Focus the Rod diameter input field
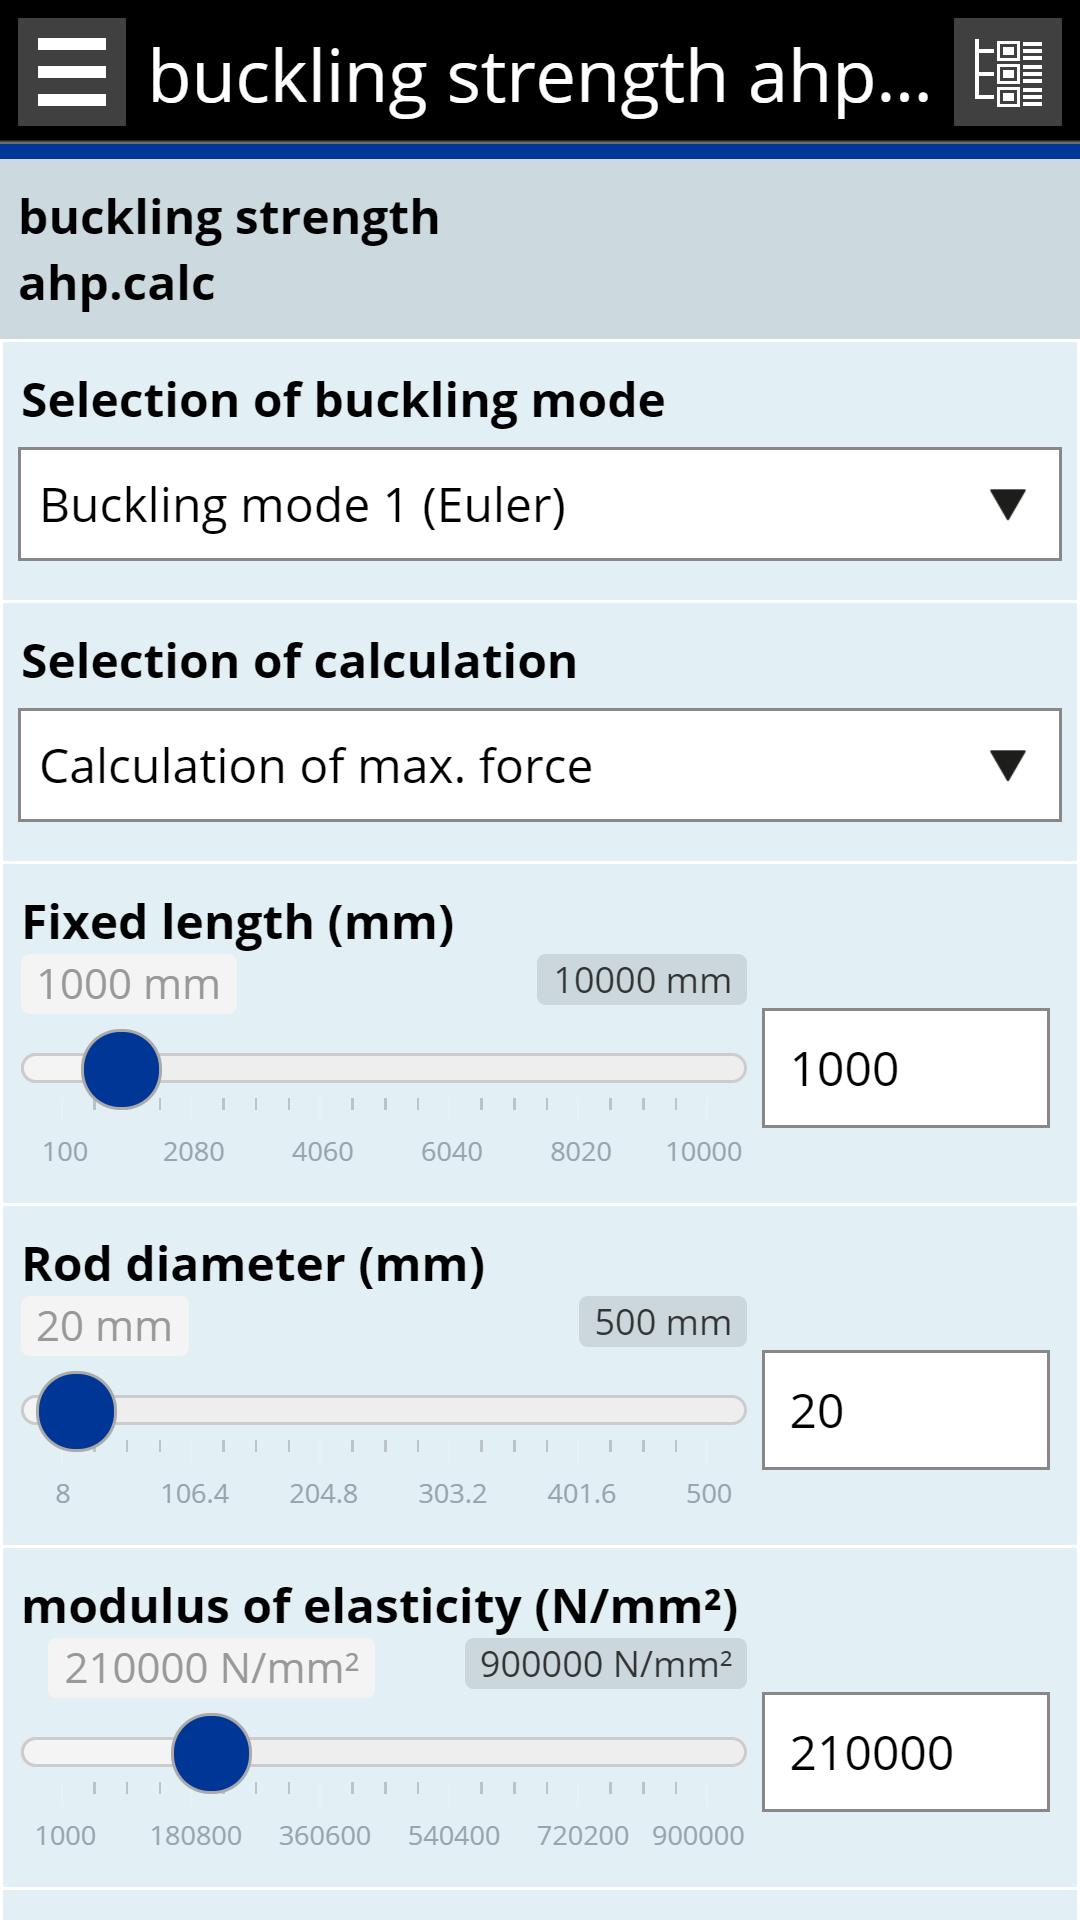 tap(905, 1410)
